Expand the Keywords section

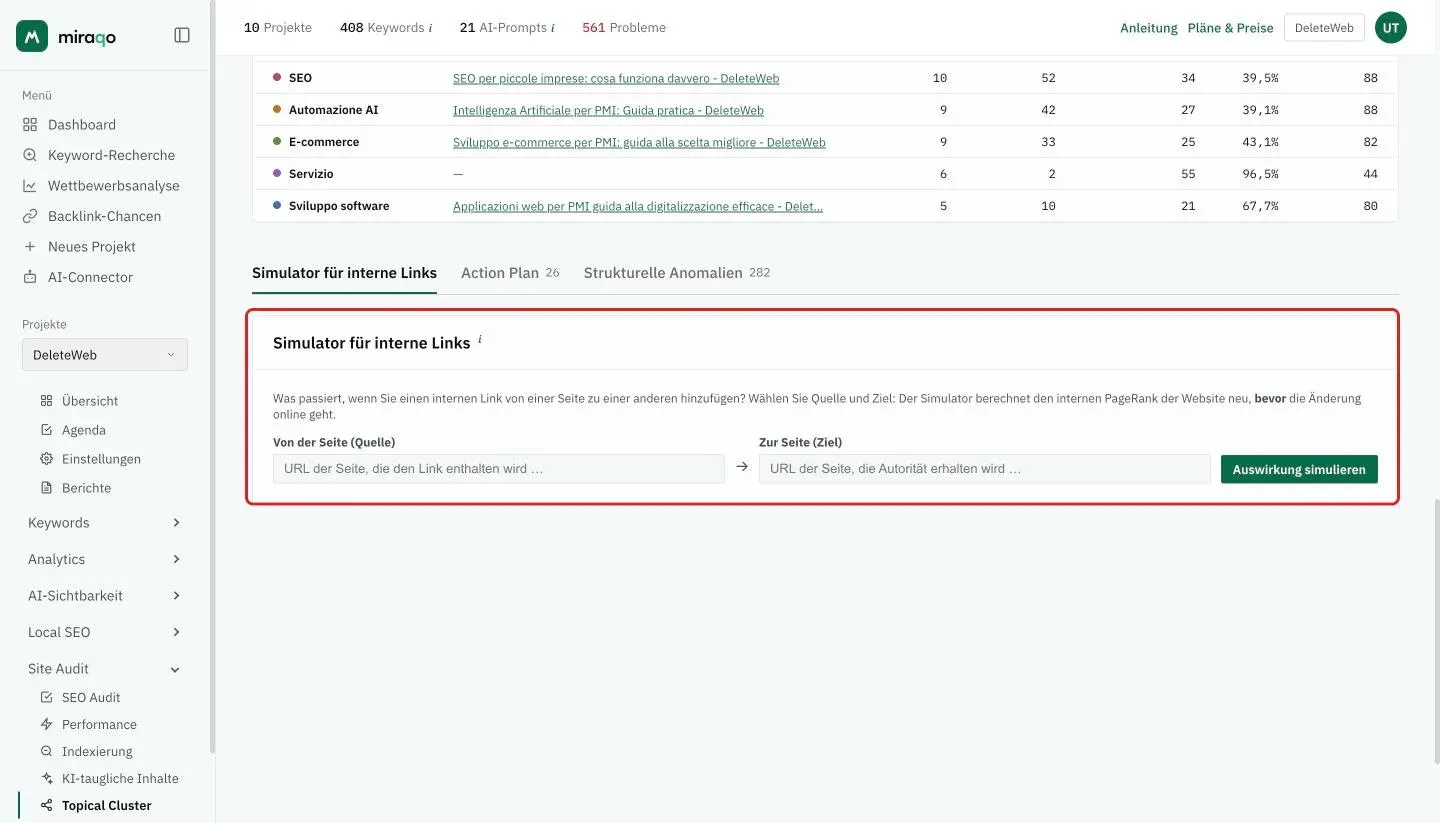[x=105, y=523]
